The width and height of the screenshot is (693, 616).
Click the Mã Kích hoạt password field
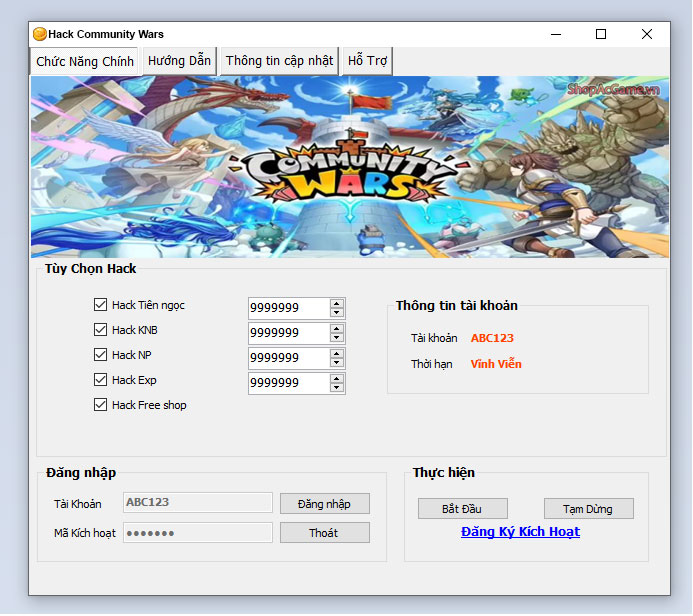(198, 532)
